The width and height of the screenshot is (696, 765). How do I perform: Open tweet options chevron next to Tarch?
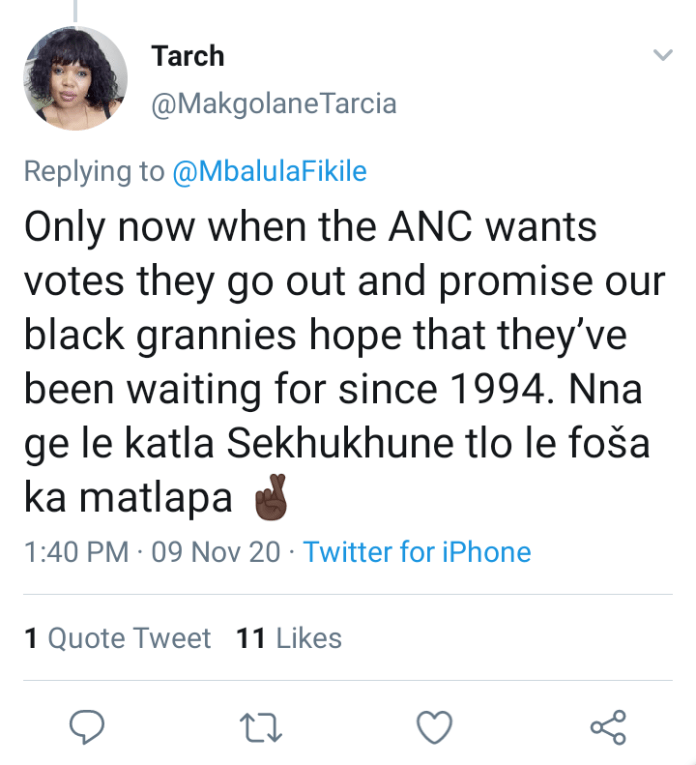(662, 55)
